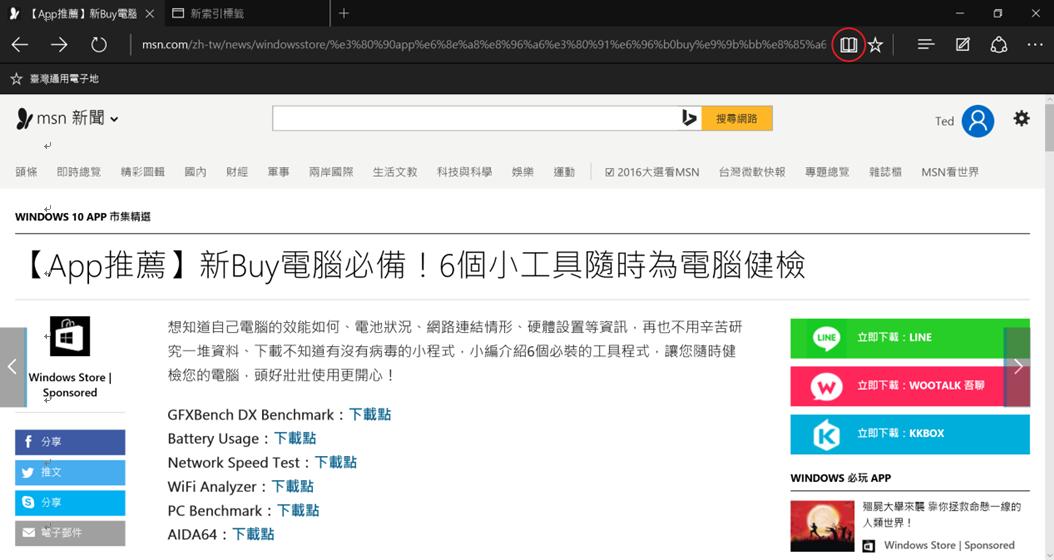Click the Bing logo in search box
The image size is (1054, 560).
click(x=689, y=118)
